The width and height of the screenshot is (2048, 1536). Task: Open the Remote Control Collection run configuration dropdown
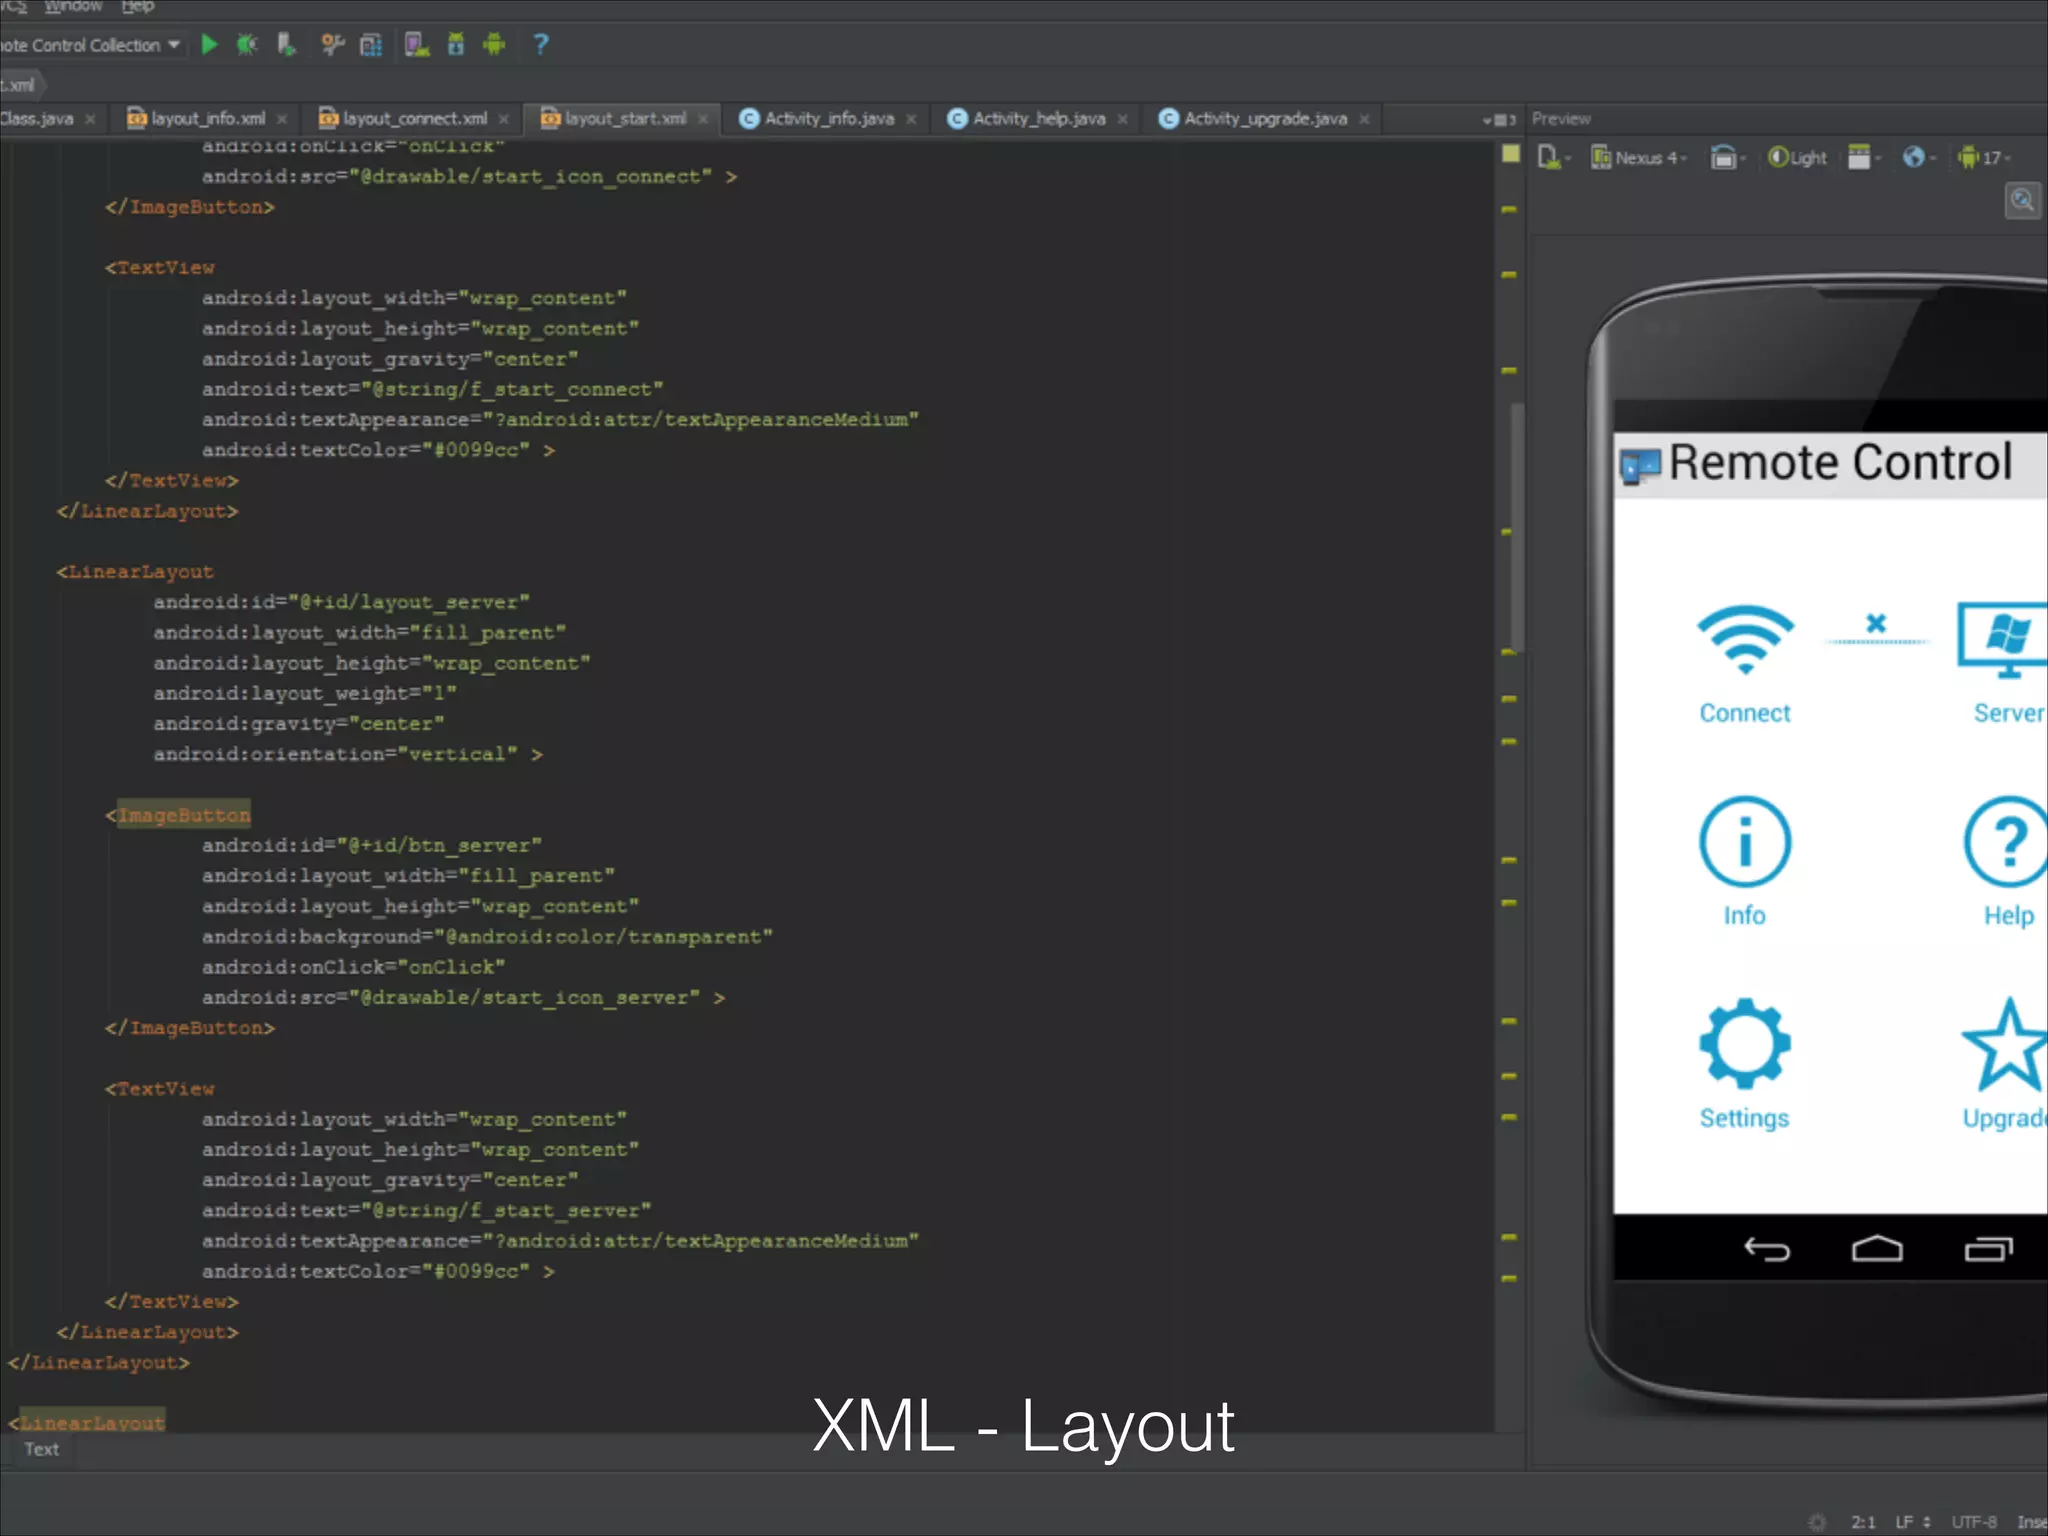(91, 45)
